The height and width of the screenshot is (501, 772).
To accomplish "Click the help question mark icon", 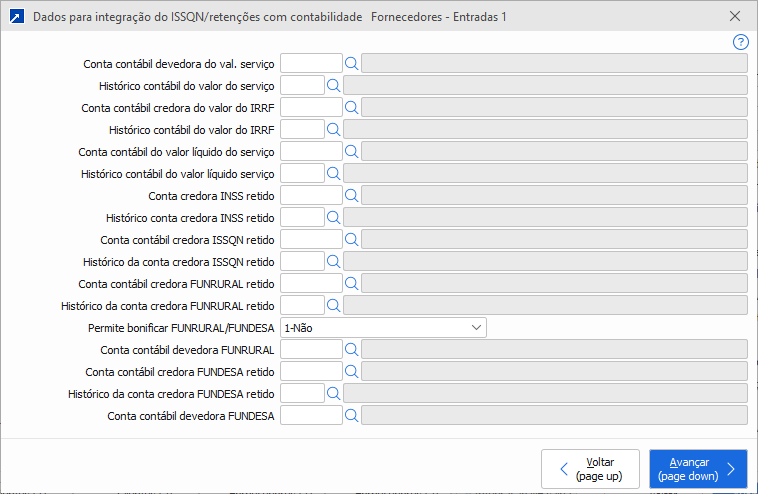I will point(741,42).
